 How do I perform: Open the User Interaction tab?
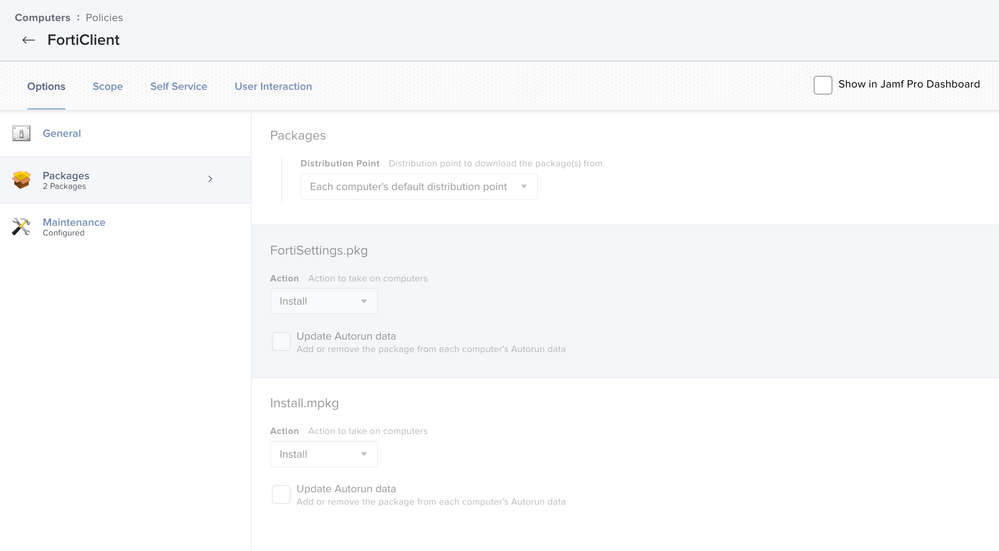[x=273, y=87]
